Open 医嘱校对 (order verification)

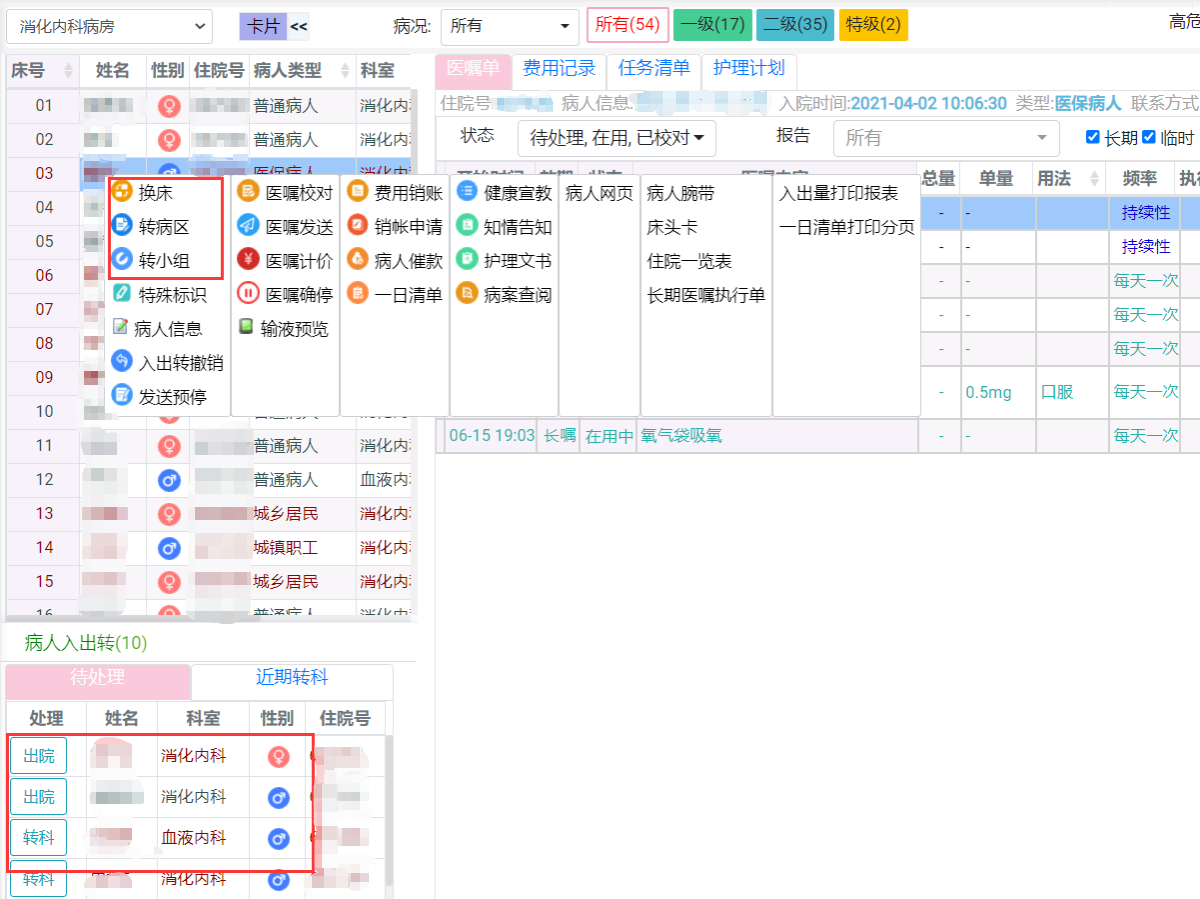point(291,193)
